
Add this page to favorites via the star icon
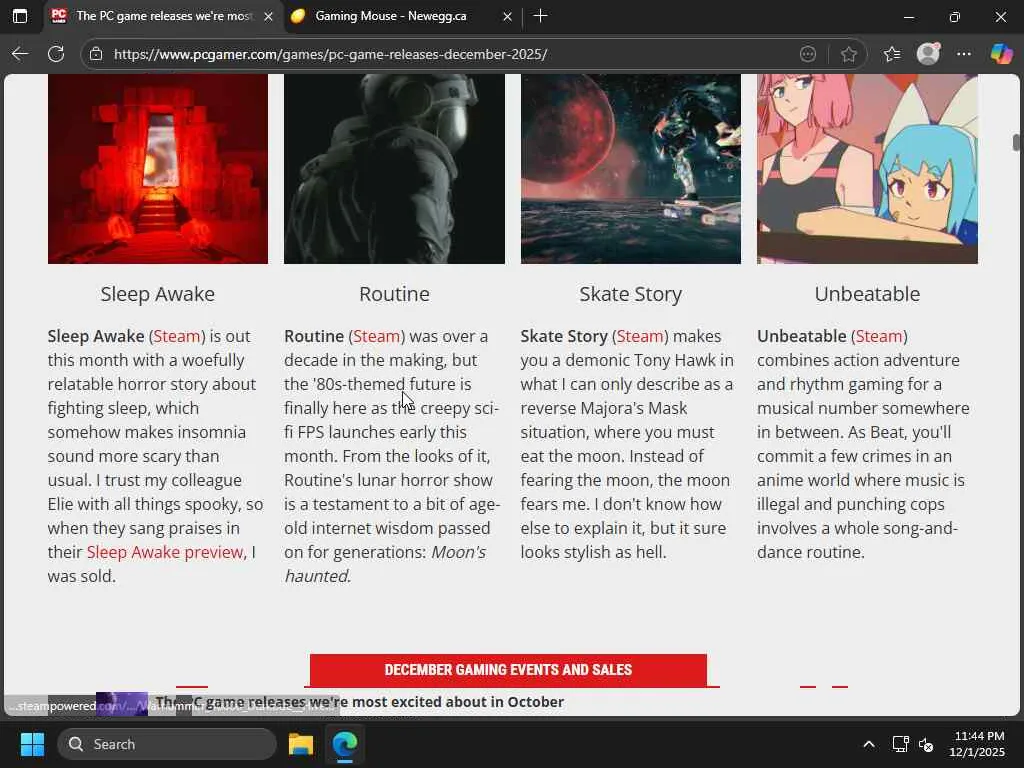pos(848,54)
